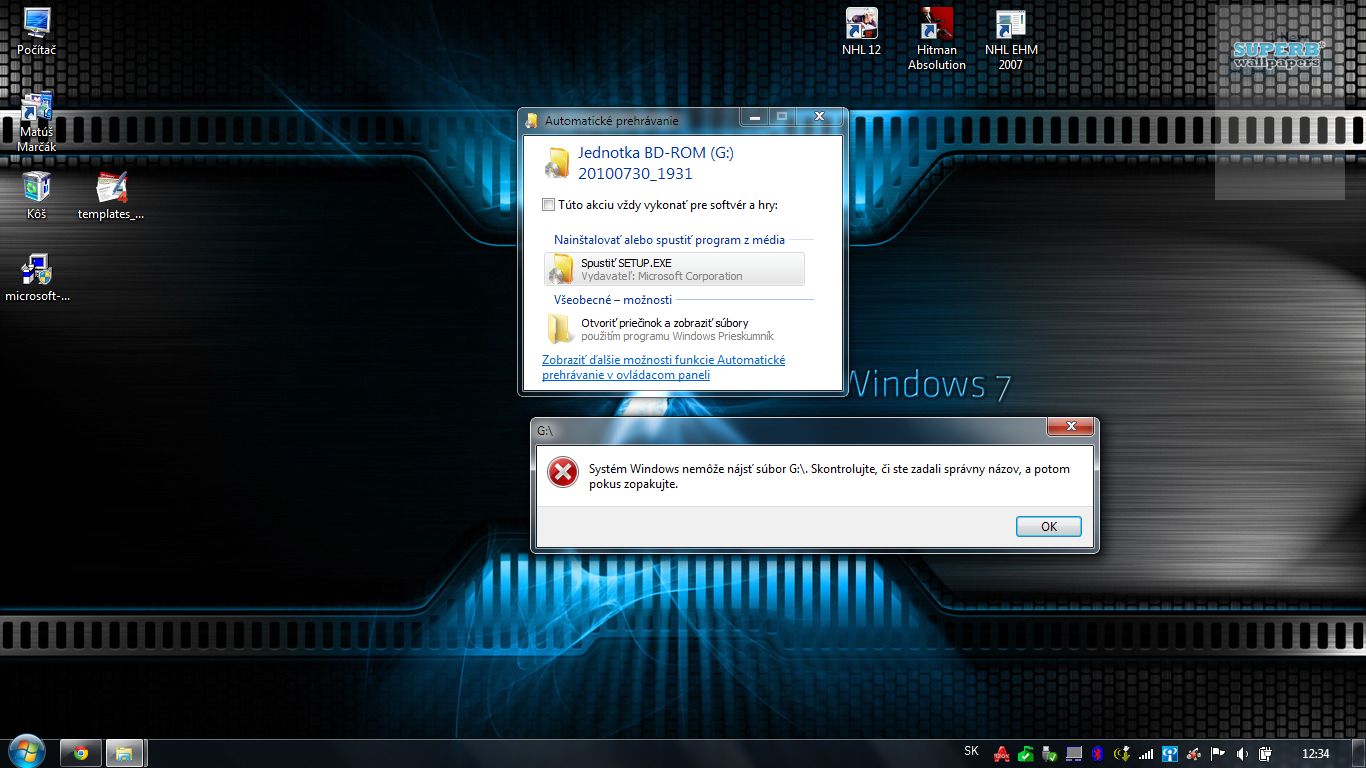Open link to more AutoPlay options
Image resolution: width=1366 pixels, height=768 pixels.
[x=664, y=367]
